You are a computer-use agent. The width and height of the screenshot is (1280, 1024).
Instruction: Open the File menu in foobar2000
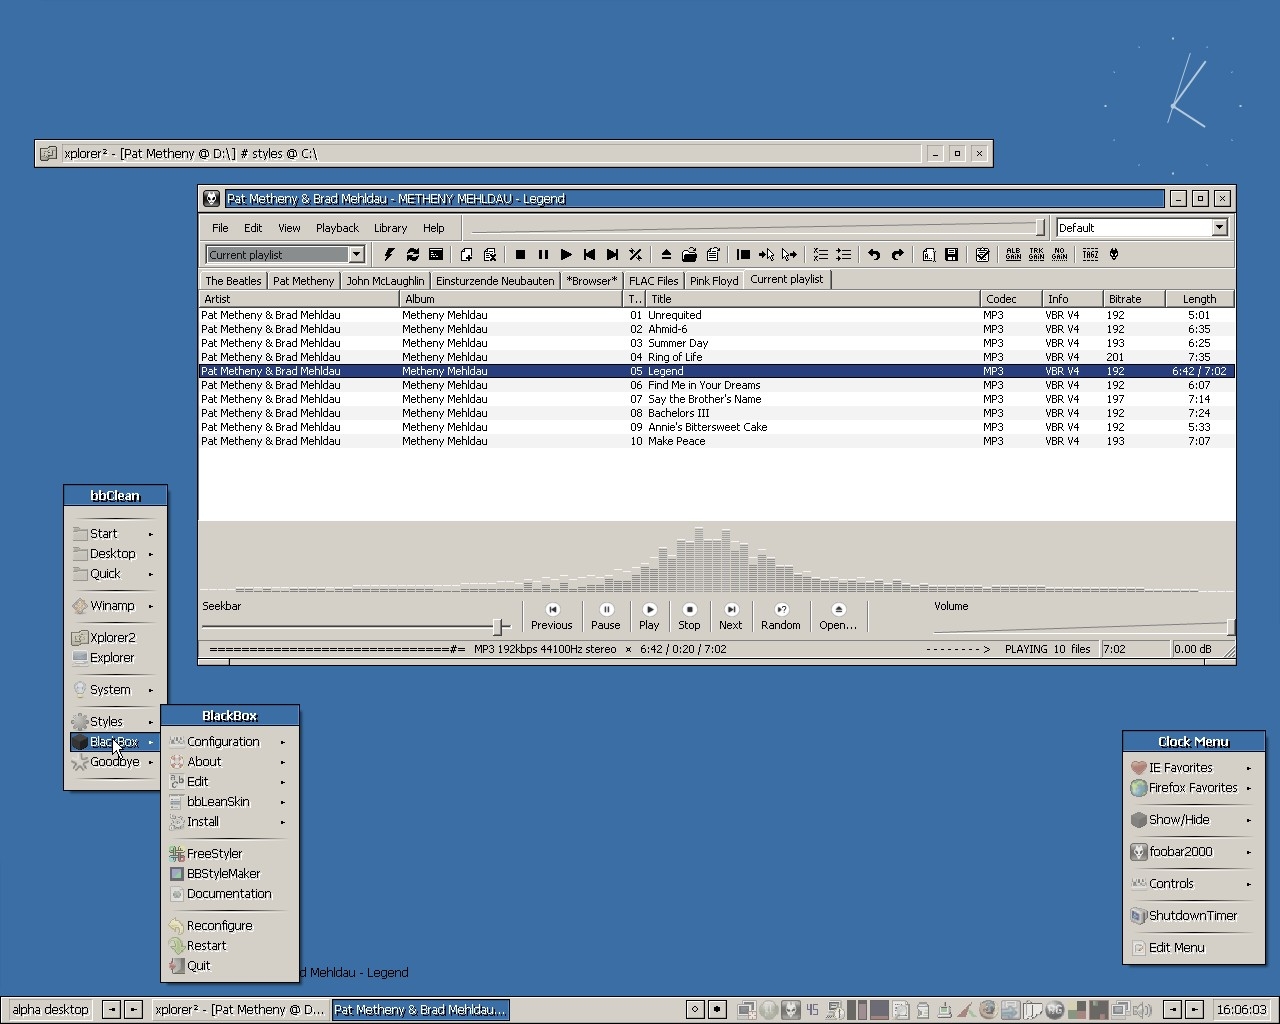(220, 228)
